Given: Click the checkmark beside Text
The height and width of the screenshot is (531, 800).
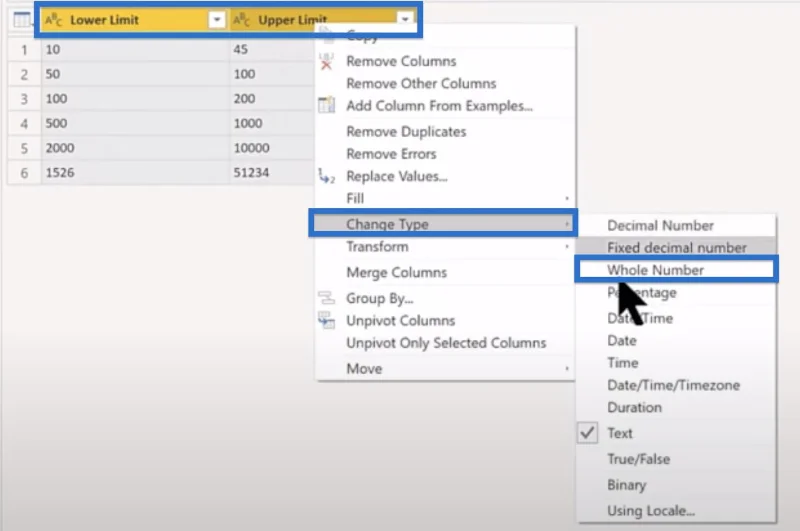Looking at the screenshot, I should [588, 433].
